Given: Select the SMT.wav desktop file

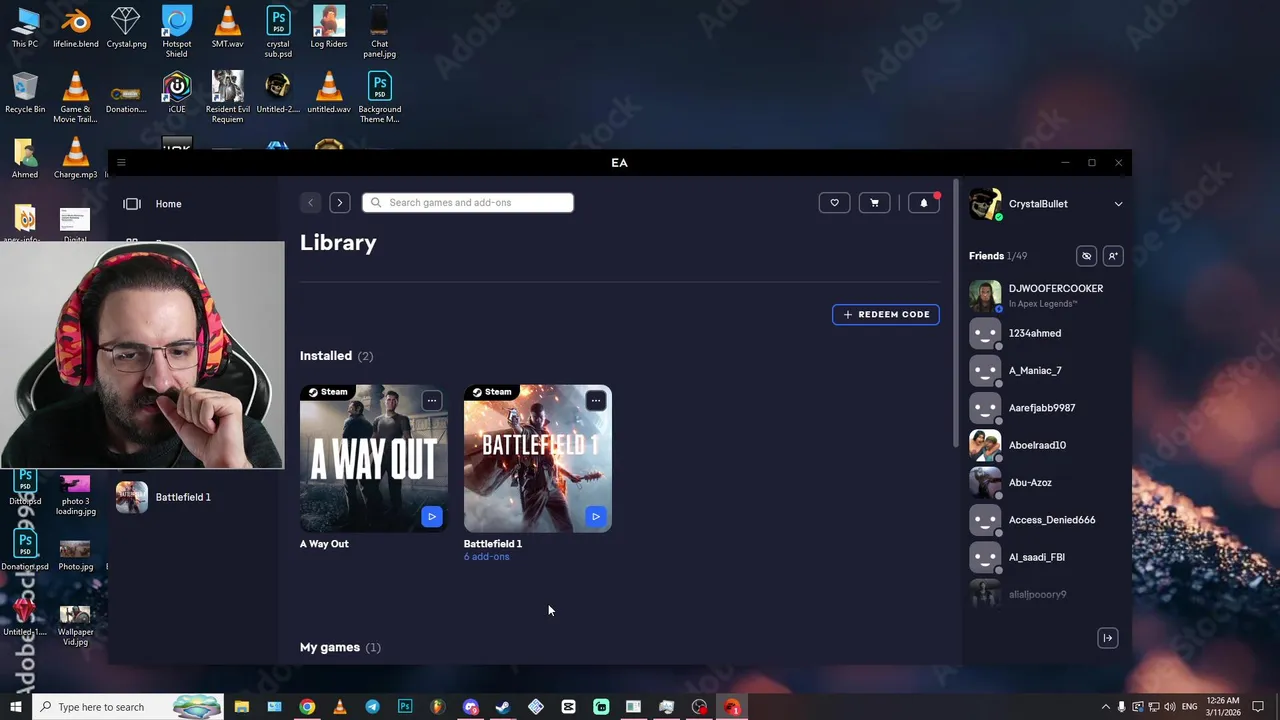Looking at the screenshot, I should click(x=227, y=28).
